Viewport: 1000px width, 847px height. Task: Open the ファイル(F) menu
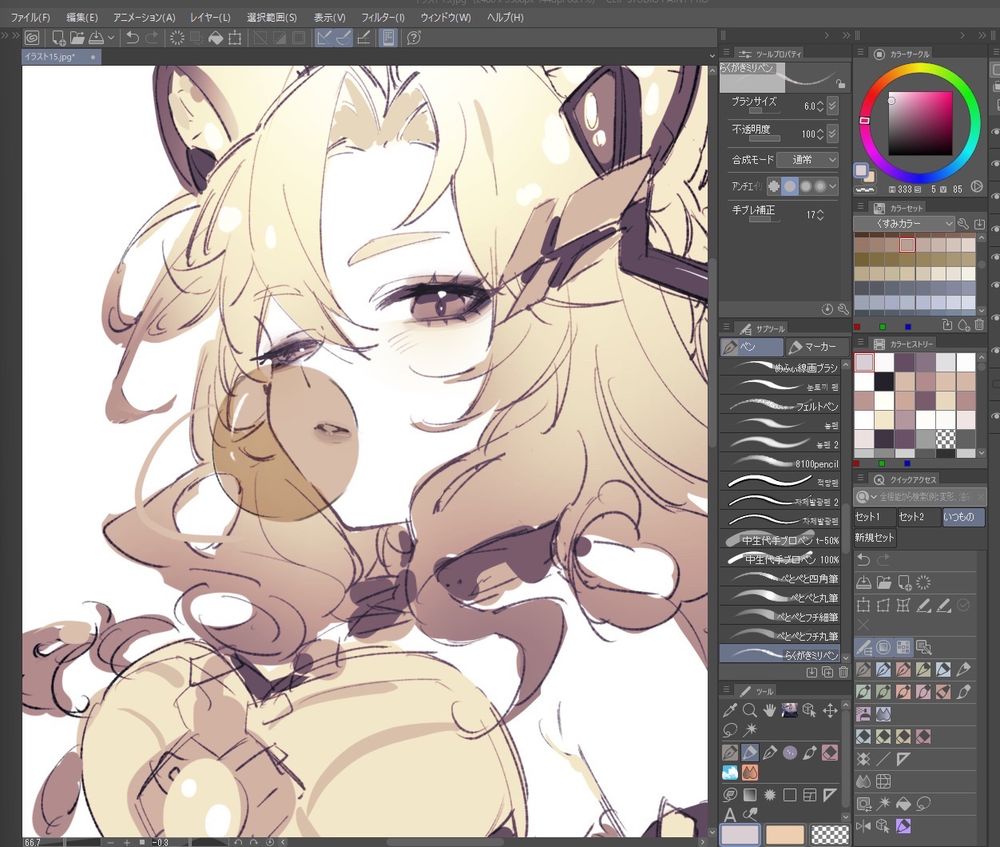[x=30, y=17]
